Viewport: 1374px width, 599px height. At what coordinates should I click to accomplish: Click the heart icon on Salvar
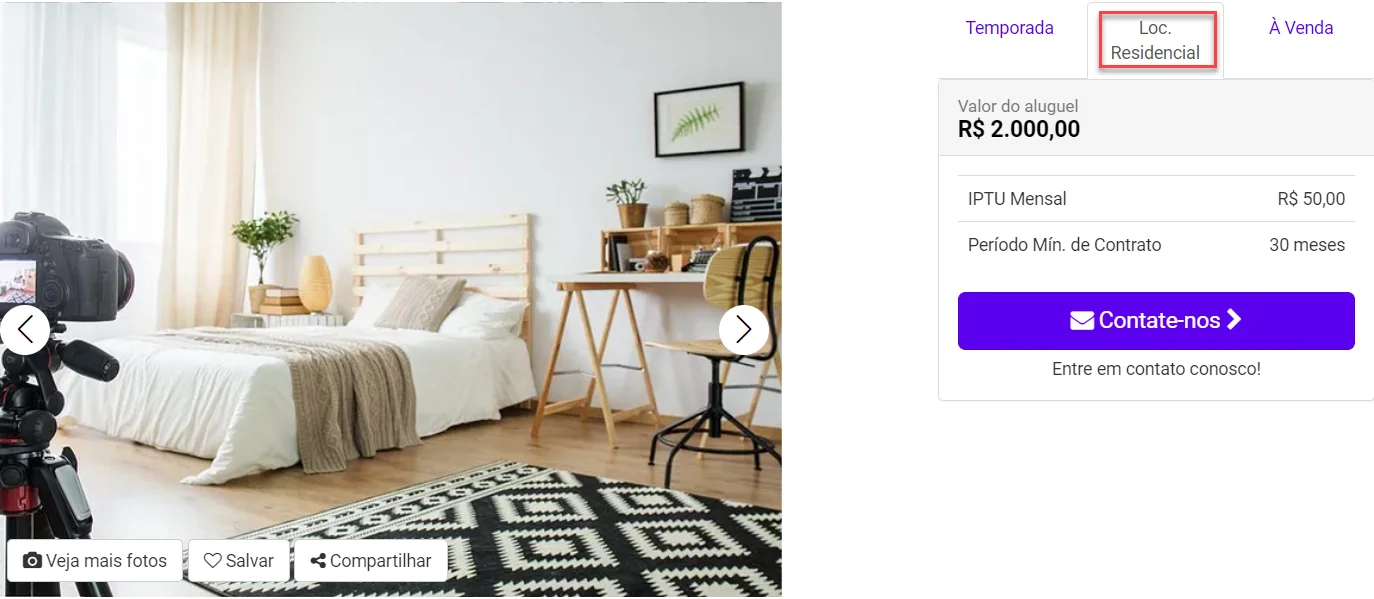pos(212,561)
